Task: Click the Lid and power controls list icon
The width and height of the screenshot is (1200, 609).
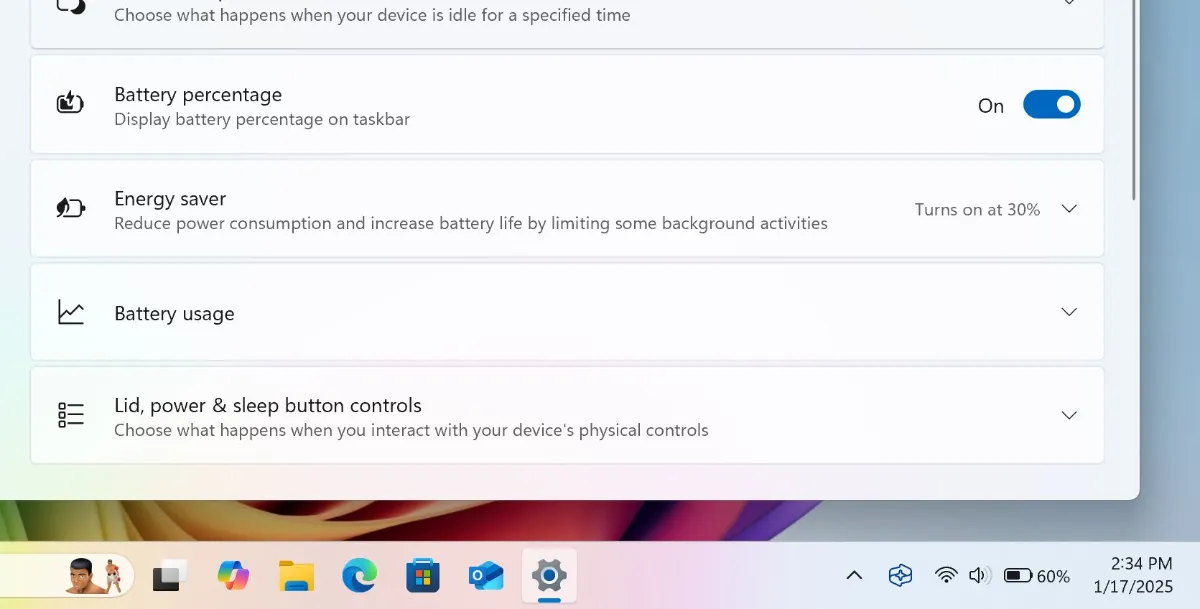Action: click(x=71, y=415)
